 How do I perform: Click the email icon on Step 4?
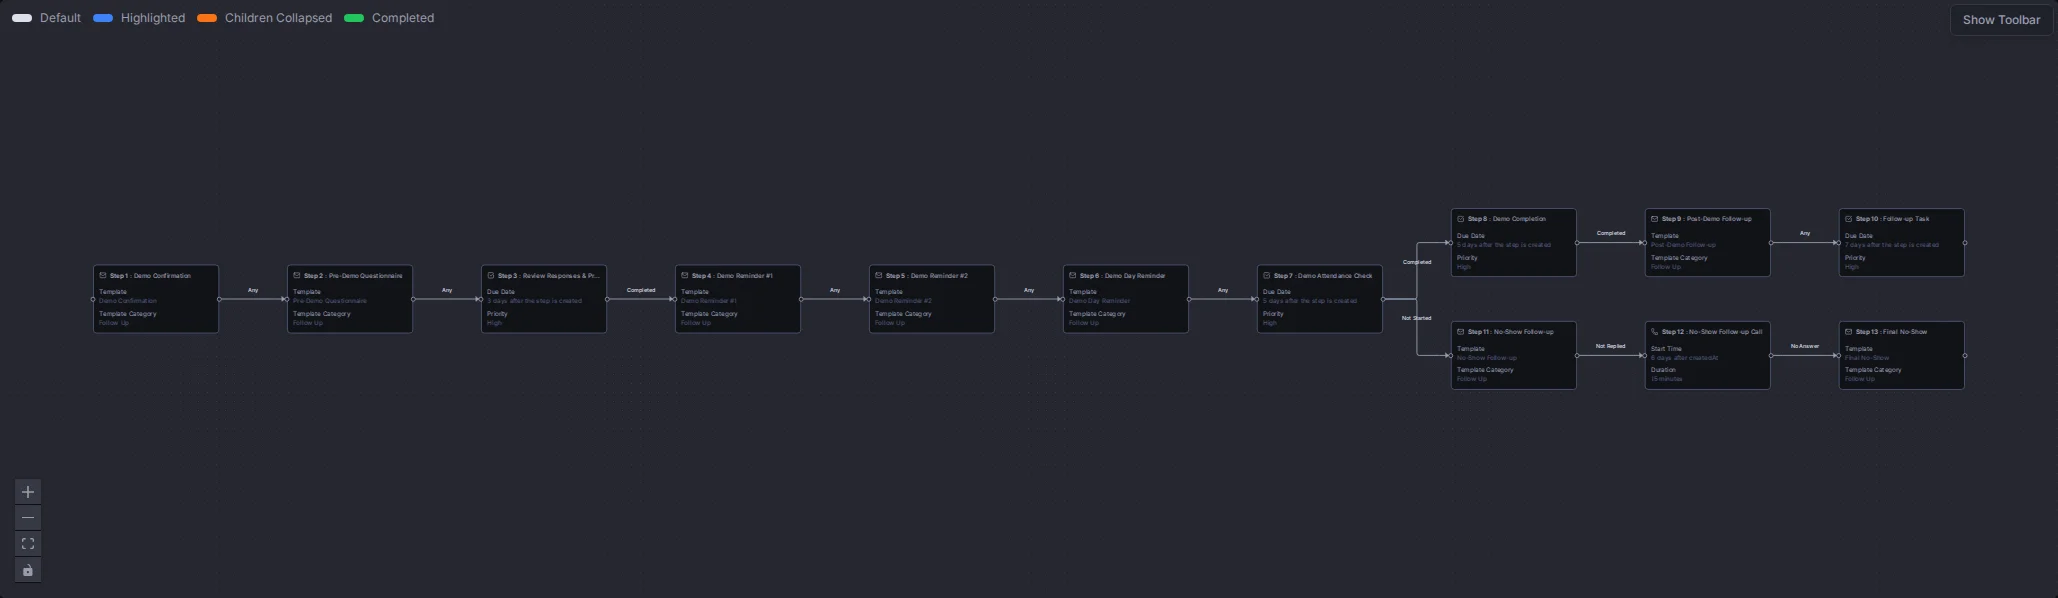click(x=685, y=275)
